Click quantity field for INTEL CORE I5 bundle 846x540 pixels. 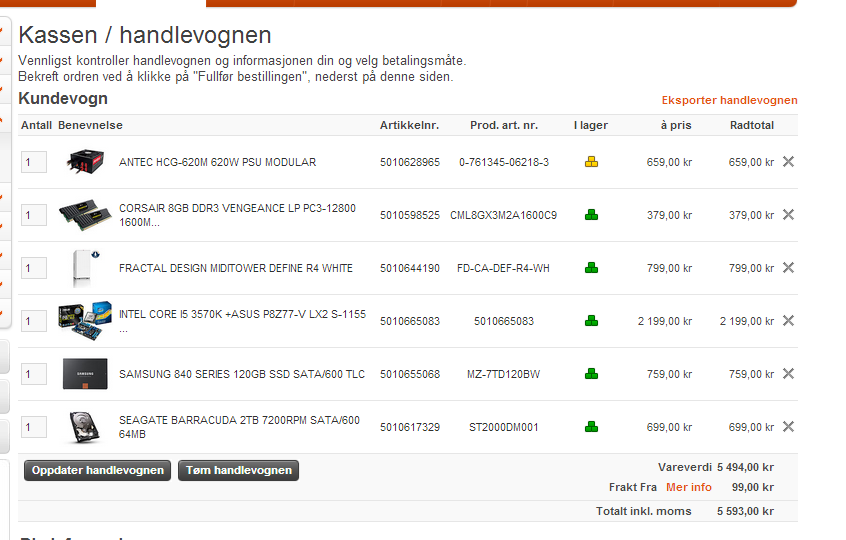click(33, 321)
